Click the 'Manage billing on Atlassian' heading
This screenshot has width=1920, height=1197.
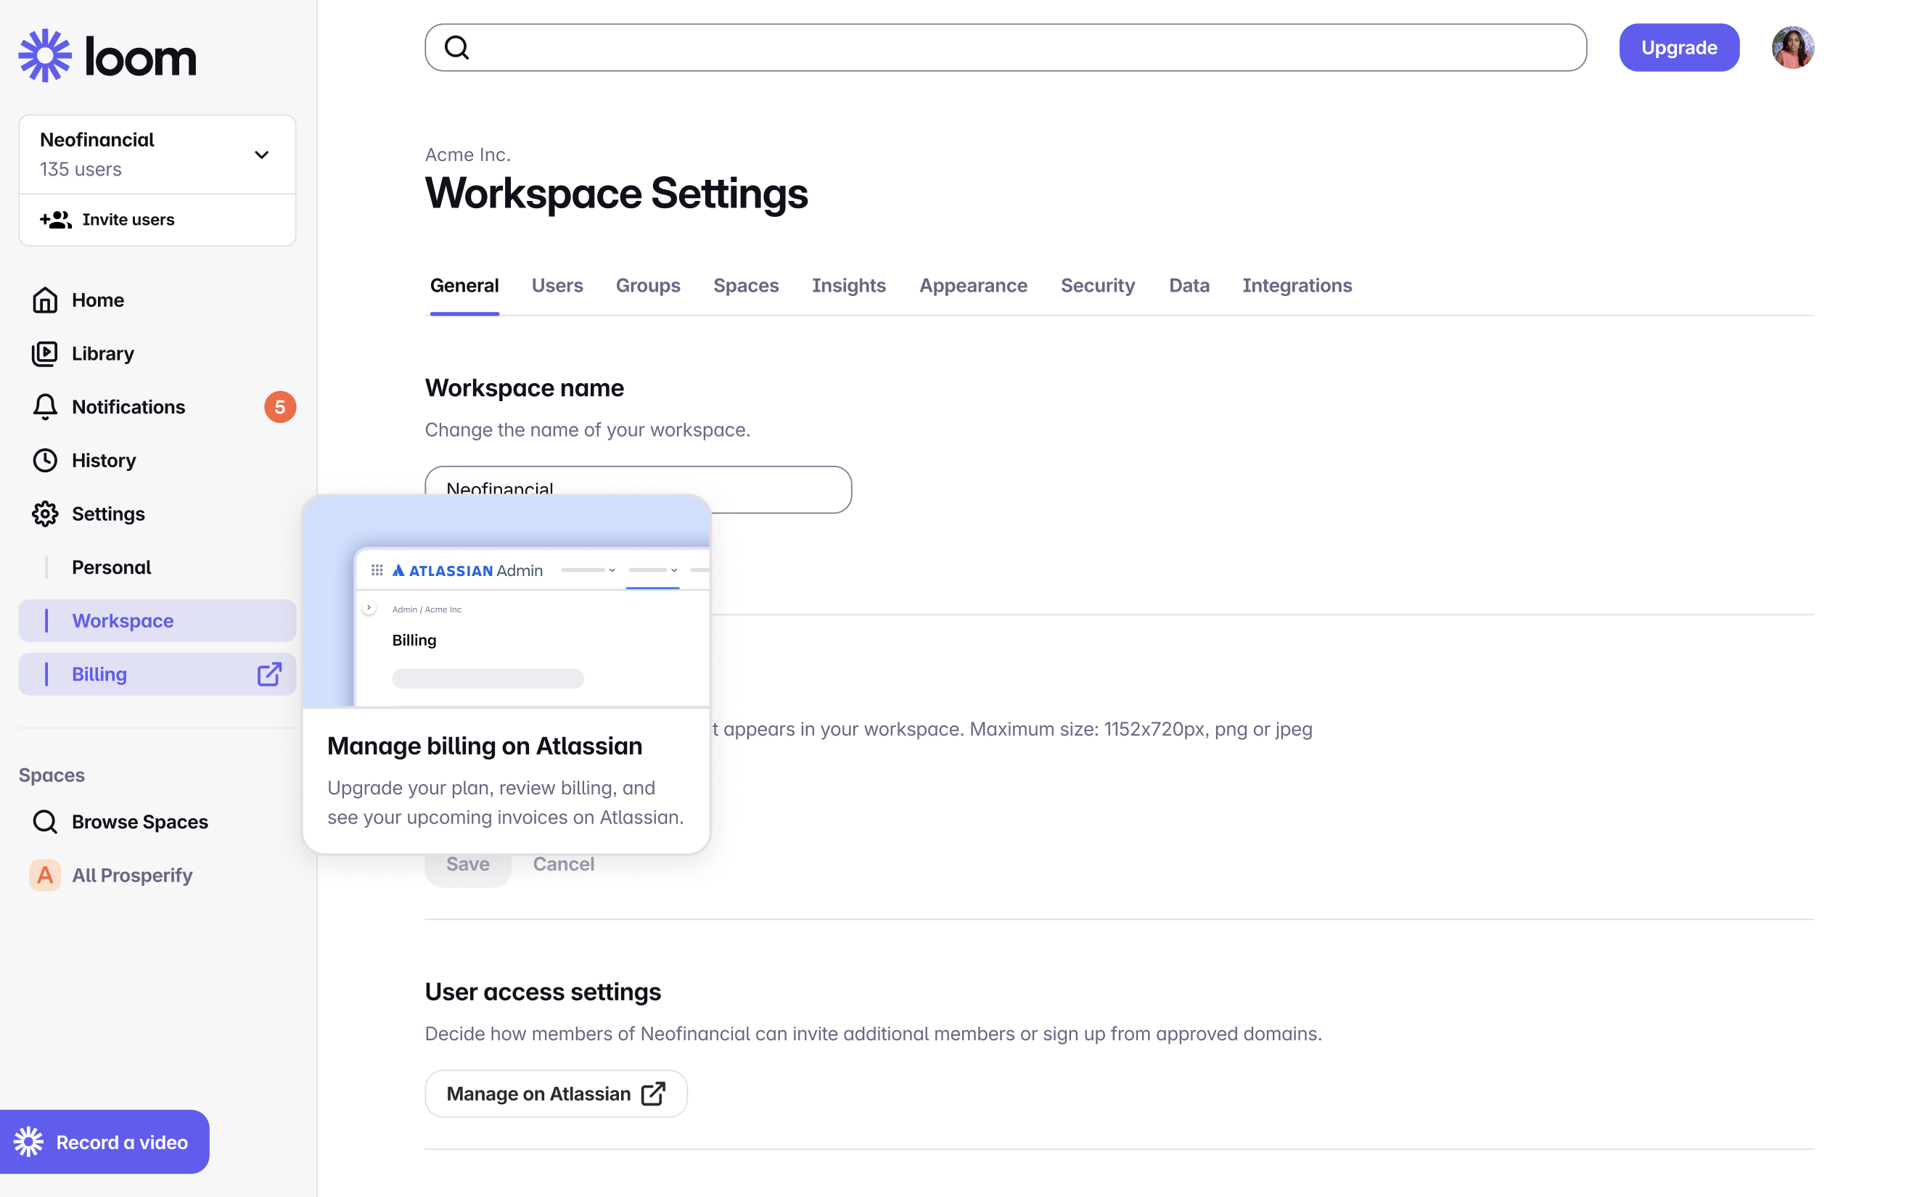coord(484,746)
